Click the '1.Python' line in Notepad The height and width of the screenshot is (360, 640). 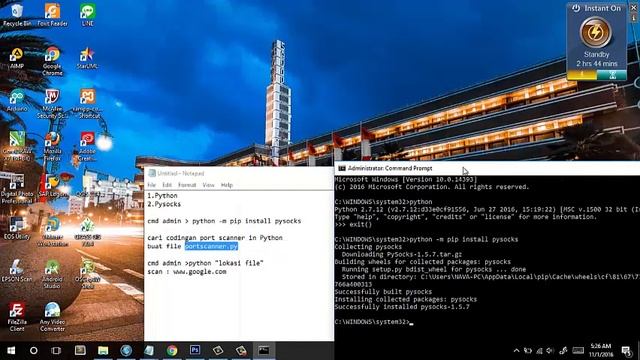point(162,196)
